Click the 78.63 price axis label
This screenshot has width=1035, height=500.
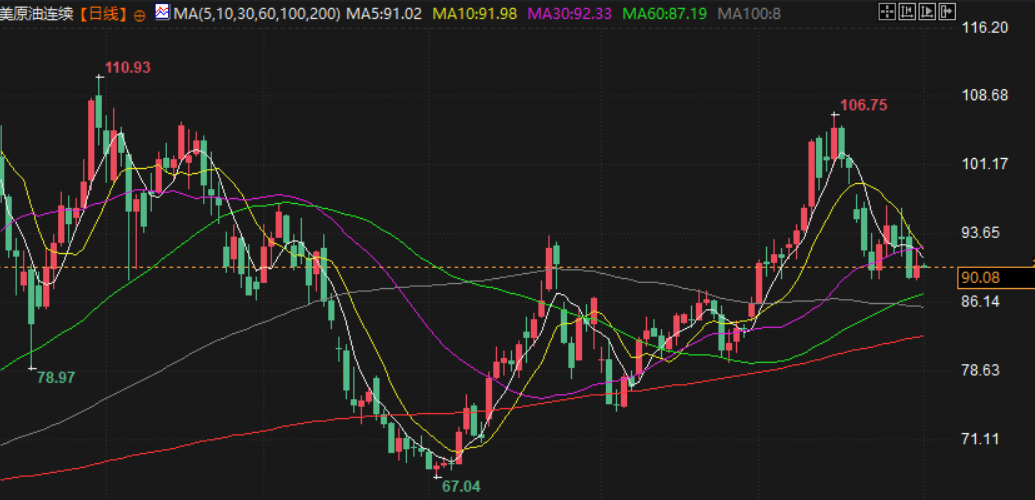click(x=982, y=370)
